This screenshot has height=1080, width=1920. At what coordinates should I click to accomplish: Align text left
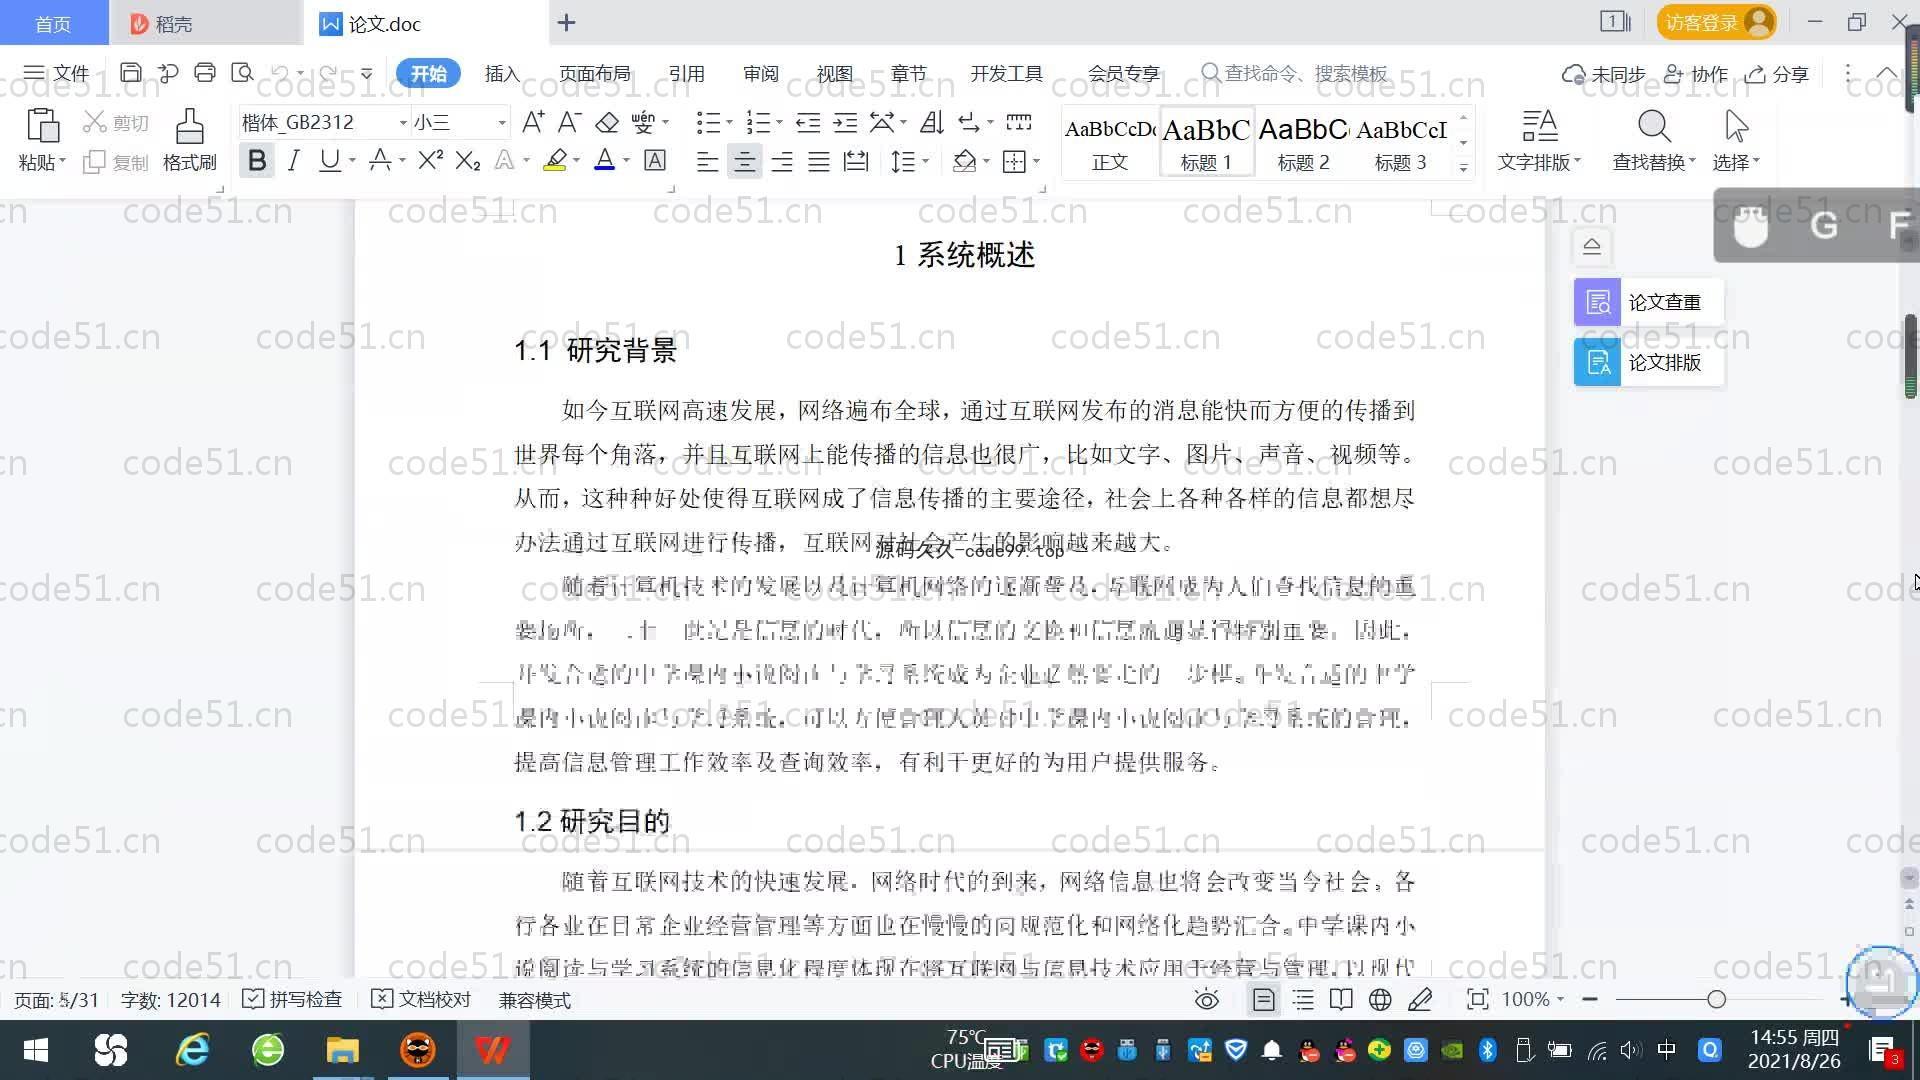click(x=707, y=162)
